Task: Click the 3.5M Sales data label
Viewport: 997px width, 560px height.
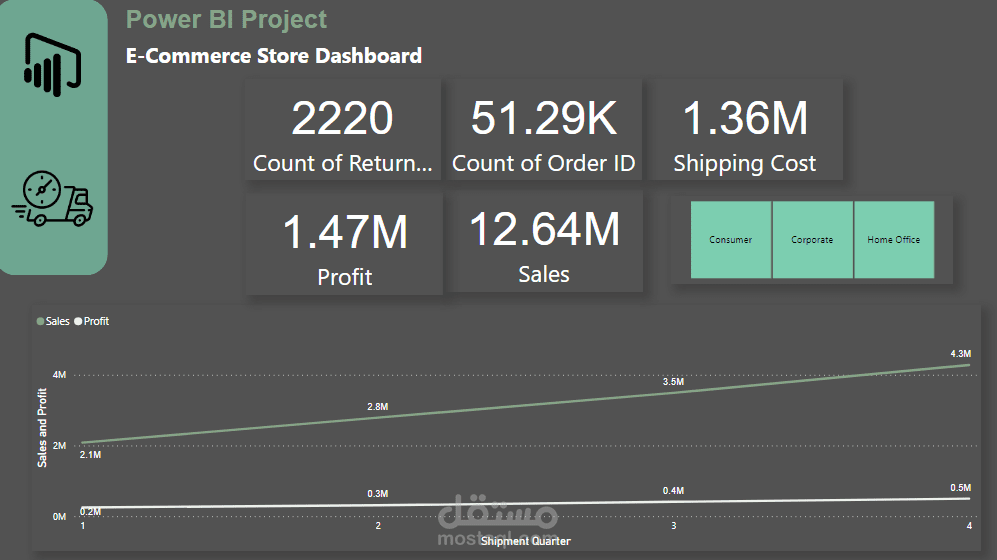Action: click(673, 382)
